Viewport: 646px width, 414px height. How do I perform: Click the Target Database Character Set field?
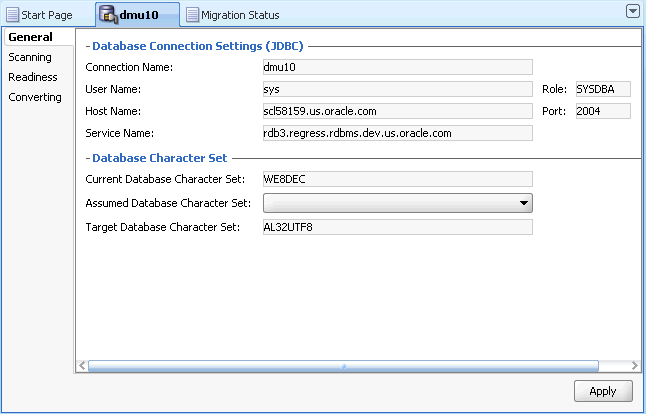click(x=397, y=227)
